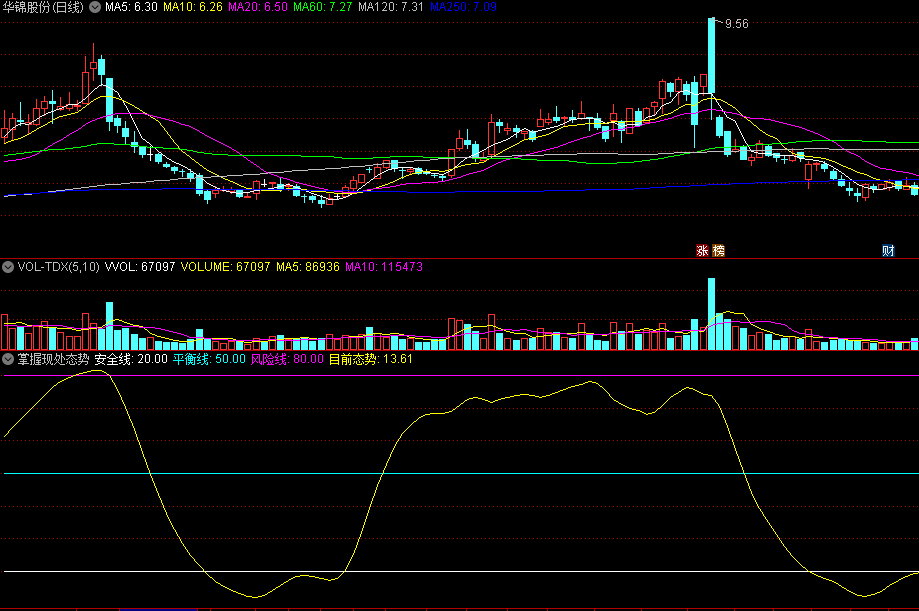Click the 平衡线: 50.00 label
Screen dimensions: 919x611
click(x=209, y=359)
